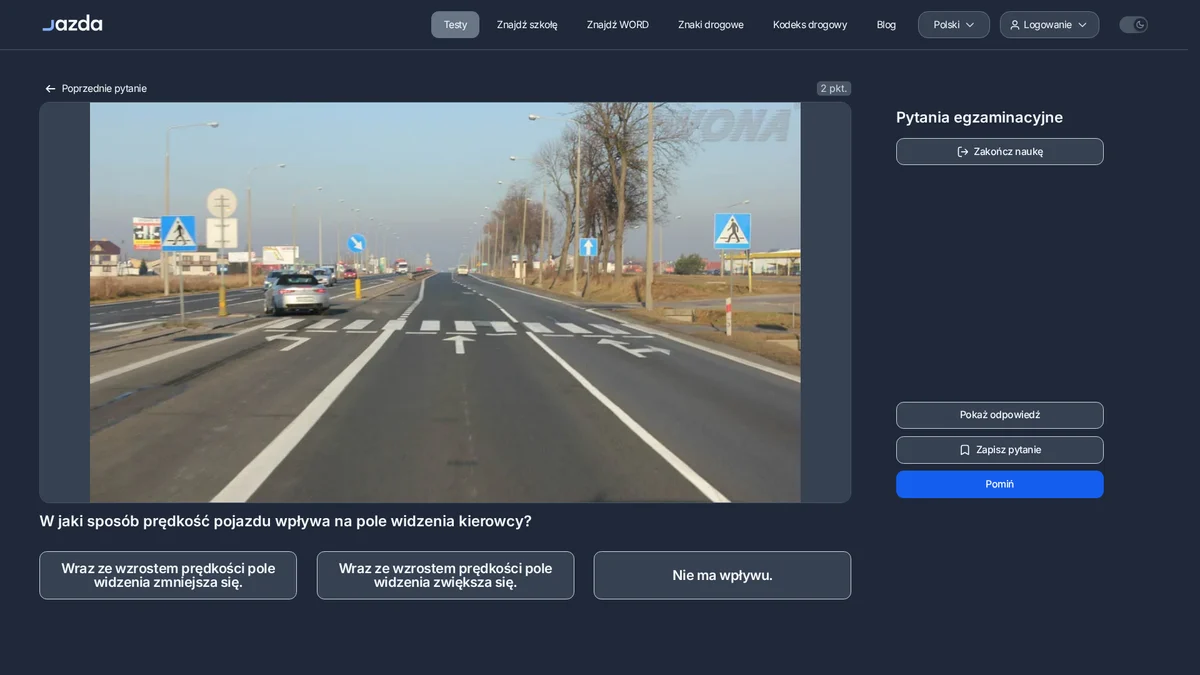Open the Blog link
This screenshot has height=675, width=1200.
tap(886, 25)
